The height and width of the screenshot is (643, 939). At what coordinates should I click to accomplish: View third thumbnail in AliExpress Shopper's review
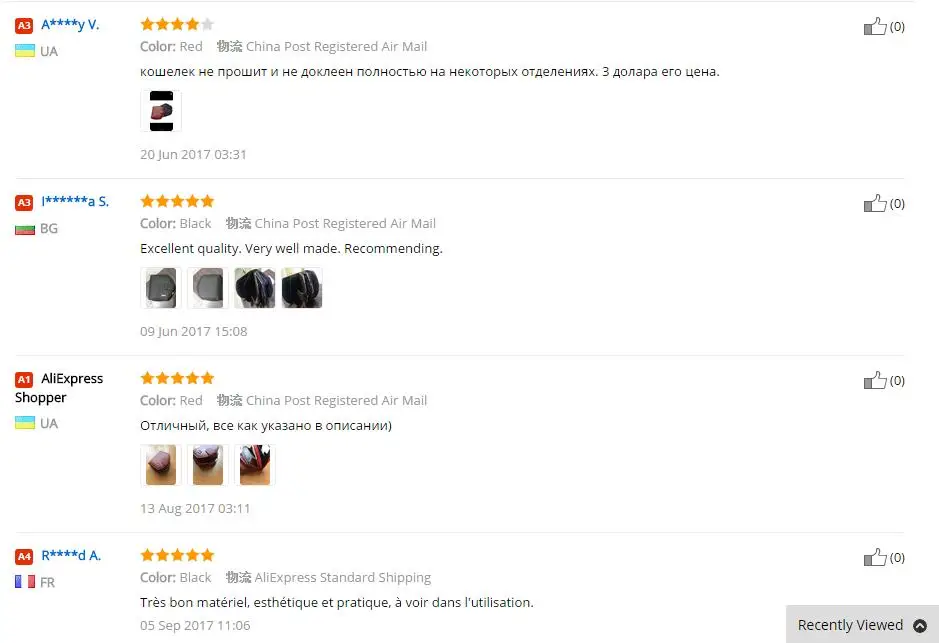coord(255,465)
